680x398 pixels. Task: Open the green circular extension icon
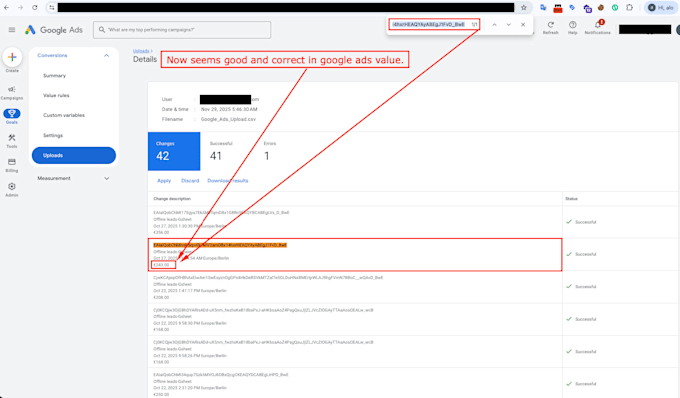click(x=615, y=7)
